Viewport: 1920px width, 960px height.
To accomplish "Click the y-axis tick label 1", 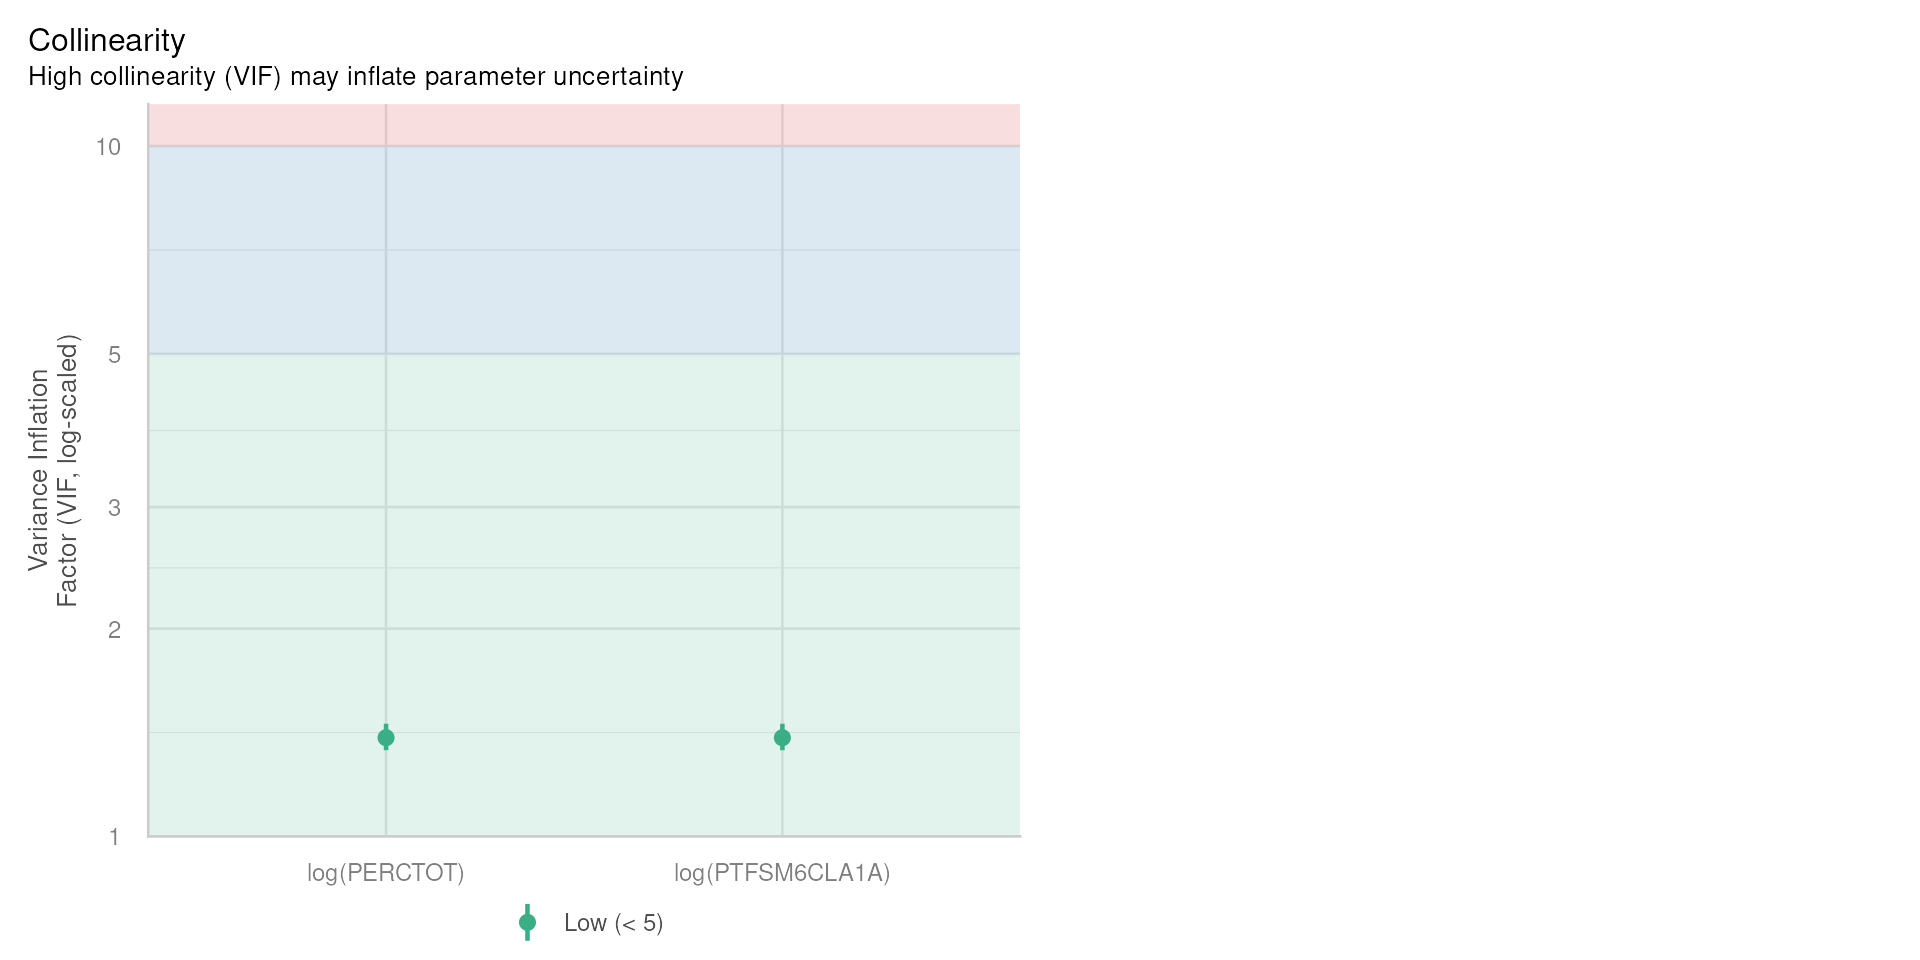I will 114,837.
